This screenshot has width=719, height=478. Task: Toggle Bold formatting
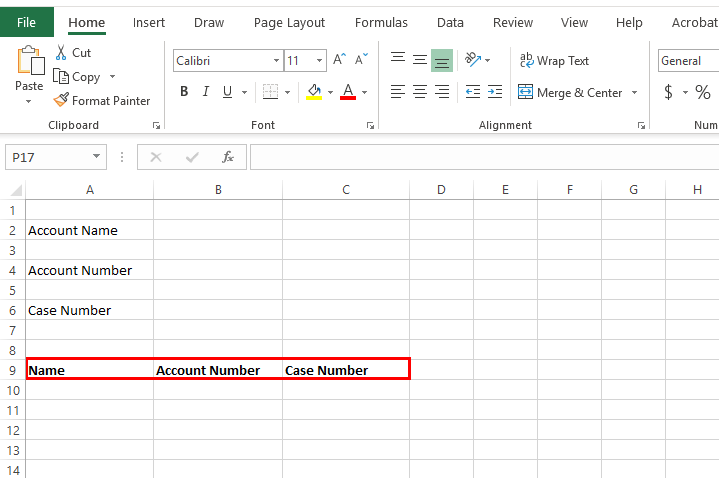[184, 92]
